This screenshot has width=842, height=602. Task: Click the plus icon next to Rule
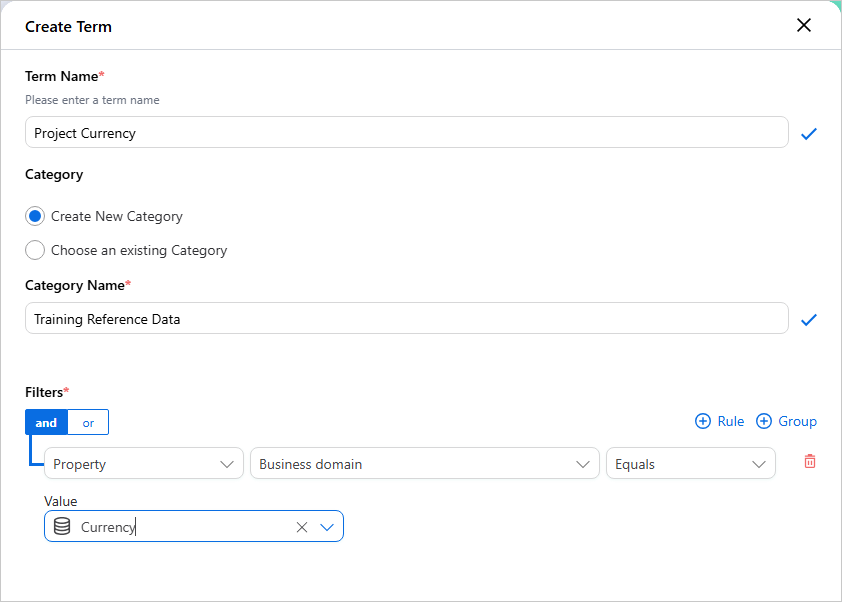tap(703, 421)
